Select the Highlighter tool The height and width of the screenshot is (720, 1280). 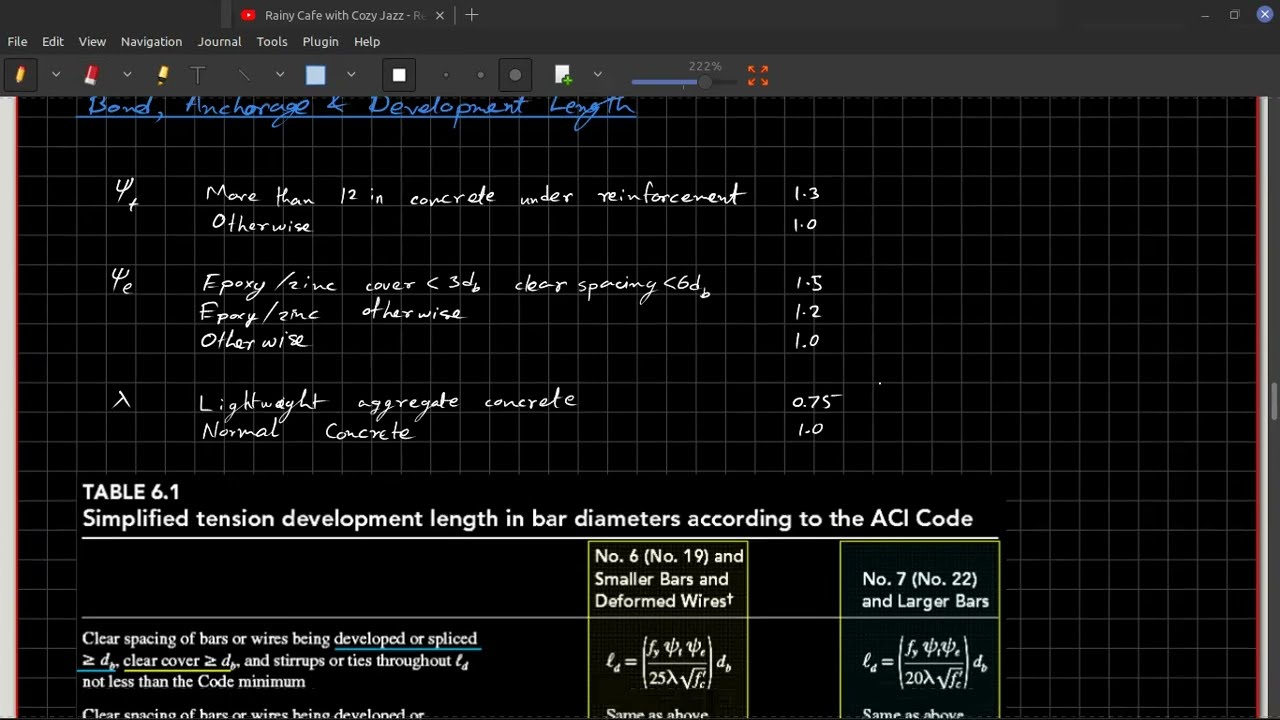[162, 75]
